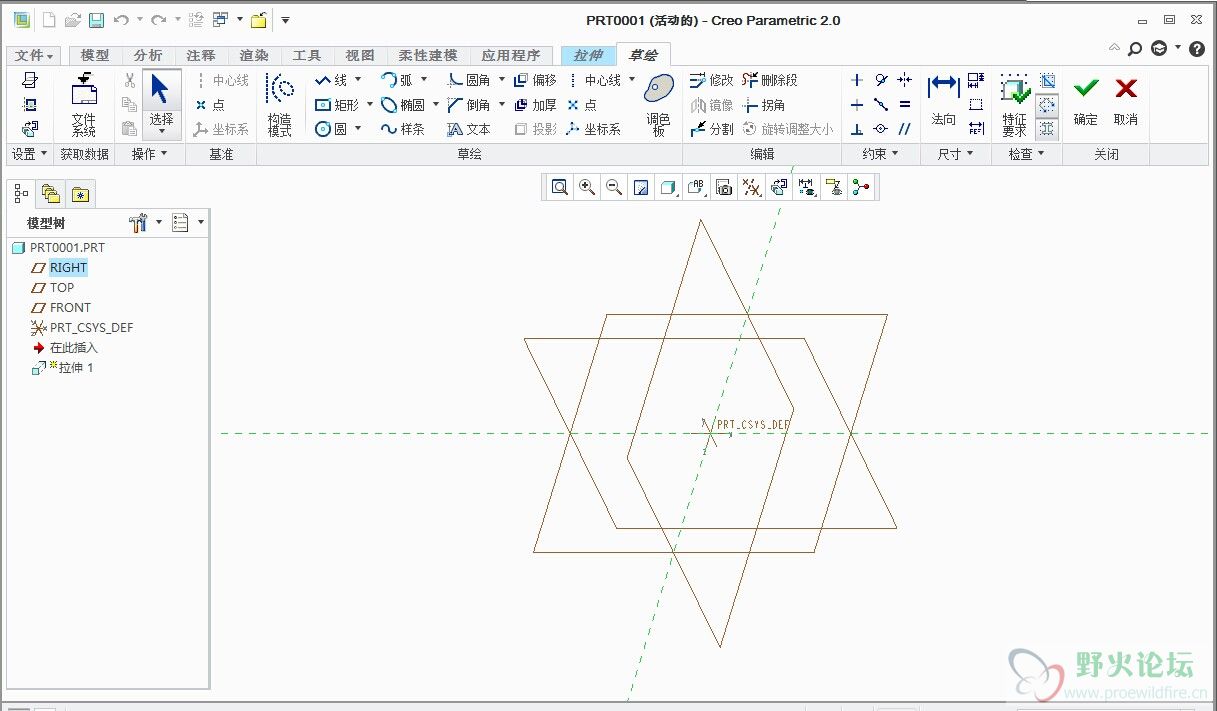The image size is (1217, 711).
Task: Toggle the repaint icon in graphics toolbar
Action: click(641, 187)
